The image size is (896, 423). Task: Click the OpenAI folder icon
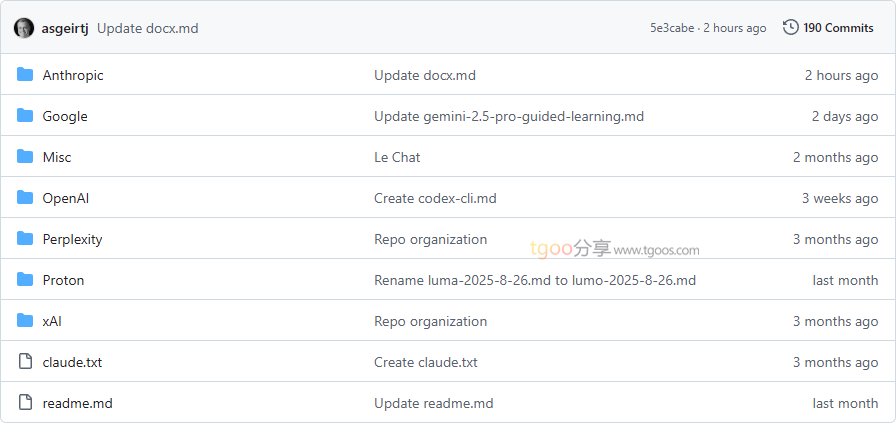coord(25,198)
